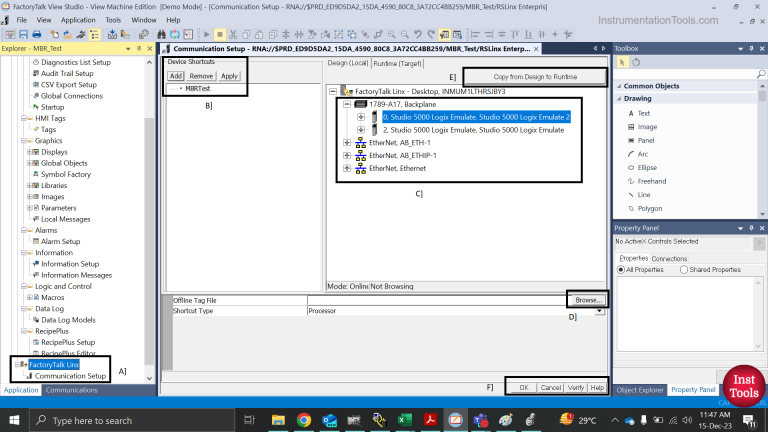
Task: Expand the EtherNet, AB_ETHIP-1 node
Action: [x=347, y=155]
